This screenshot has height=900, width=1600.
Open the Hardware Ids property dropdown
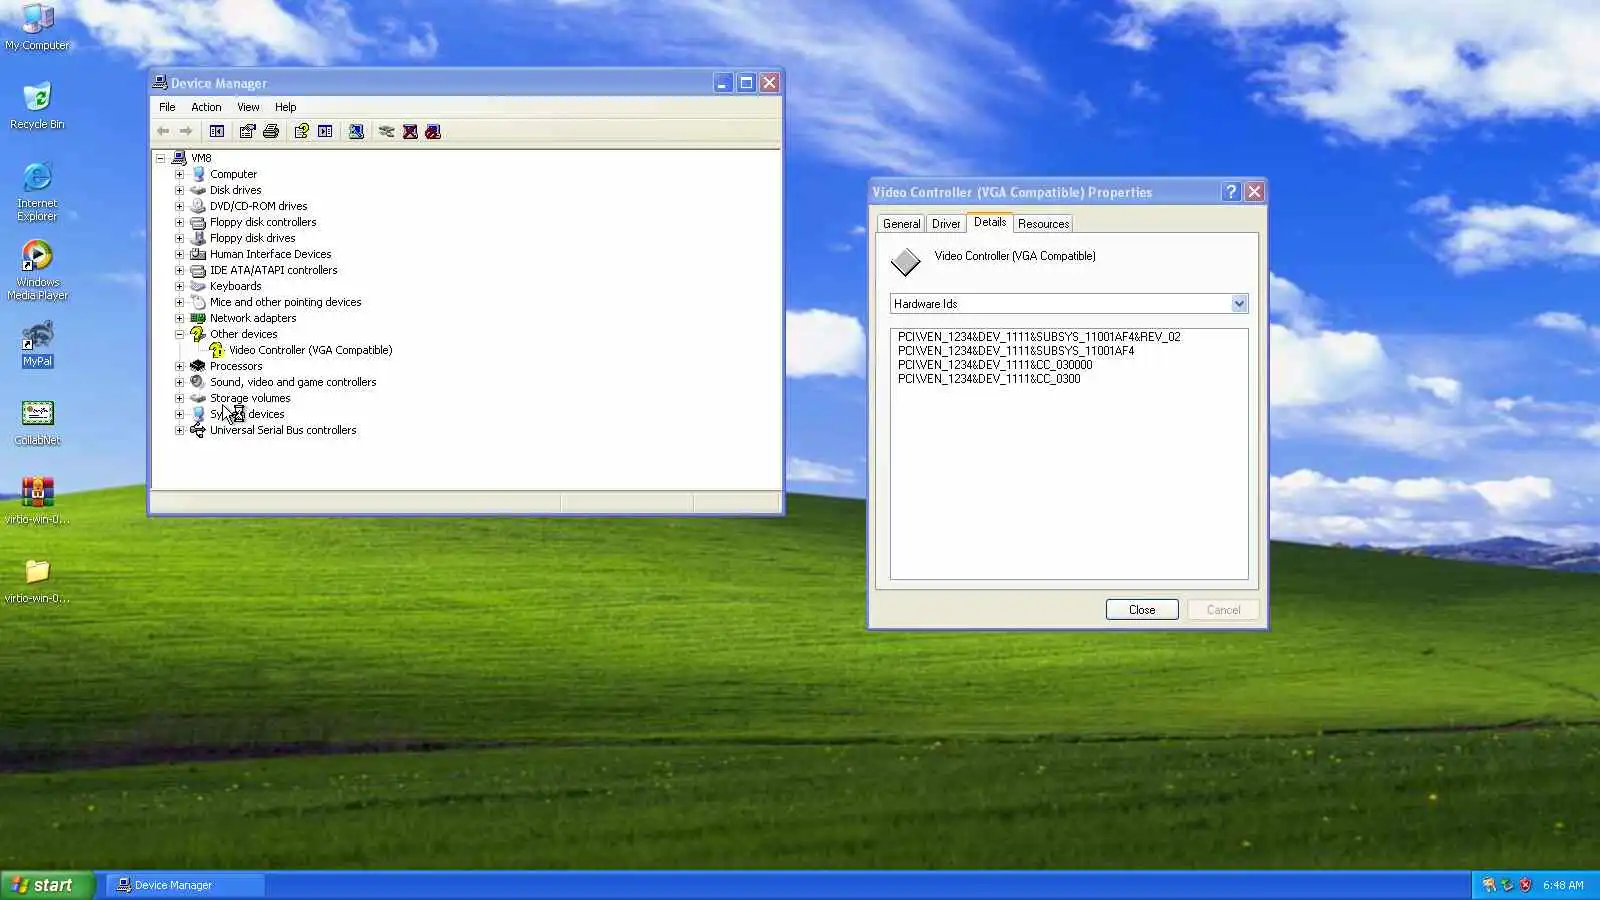click(x=1239, y=304)
